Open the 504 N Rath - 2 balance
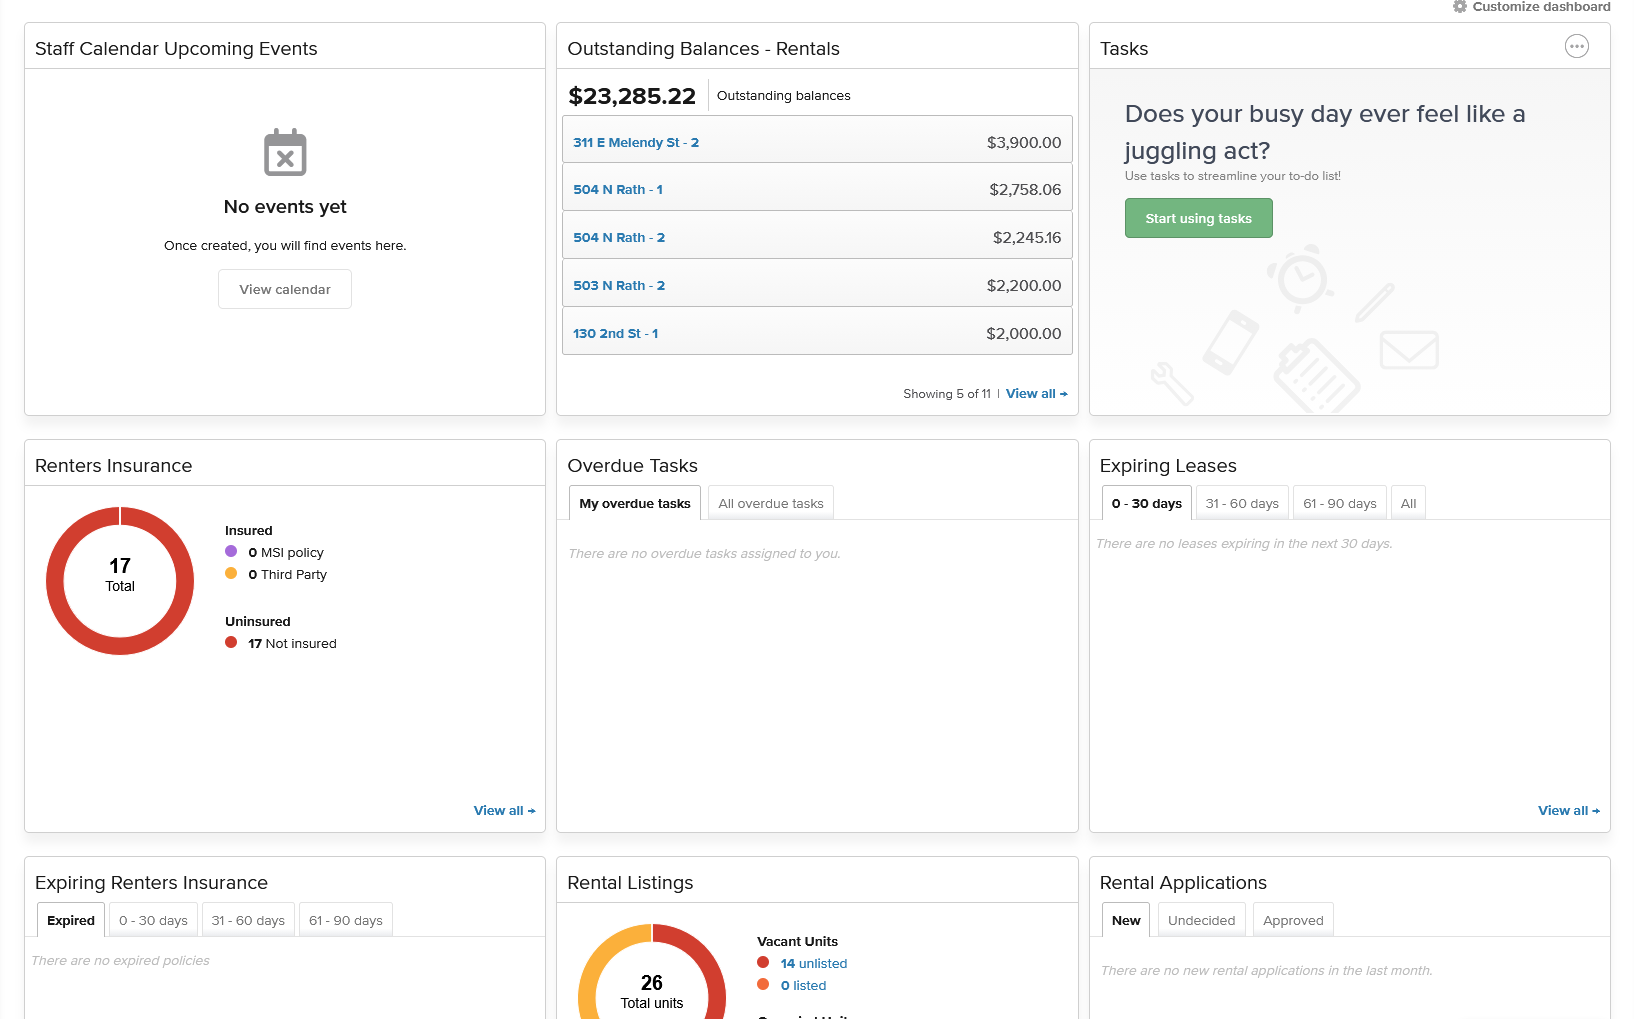 click(x=619, y=237)
